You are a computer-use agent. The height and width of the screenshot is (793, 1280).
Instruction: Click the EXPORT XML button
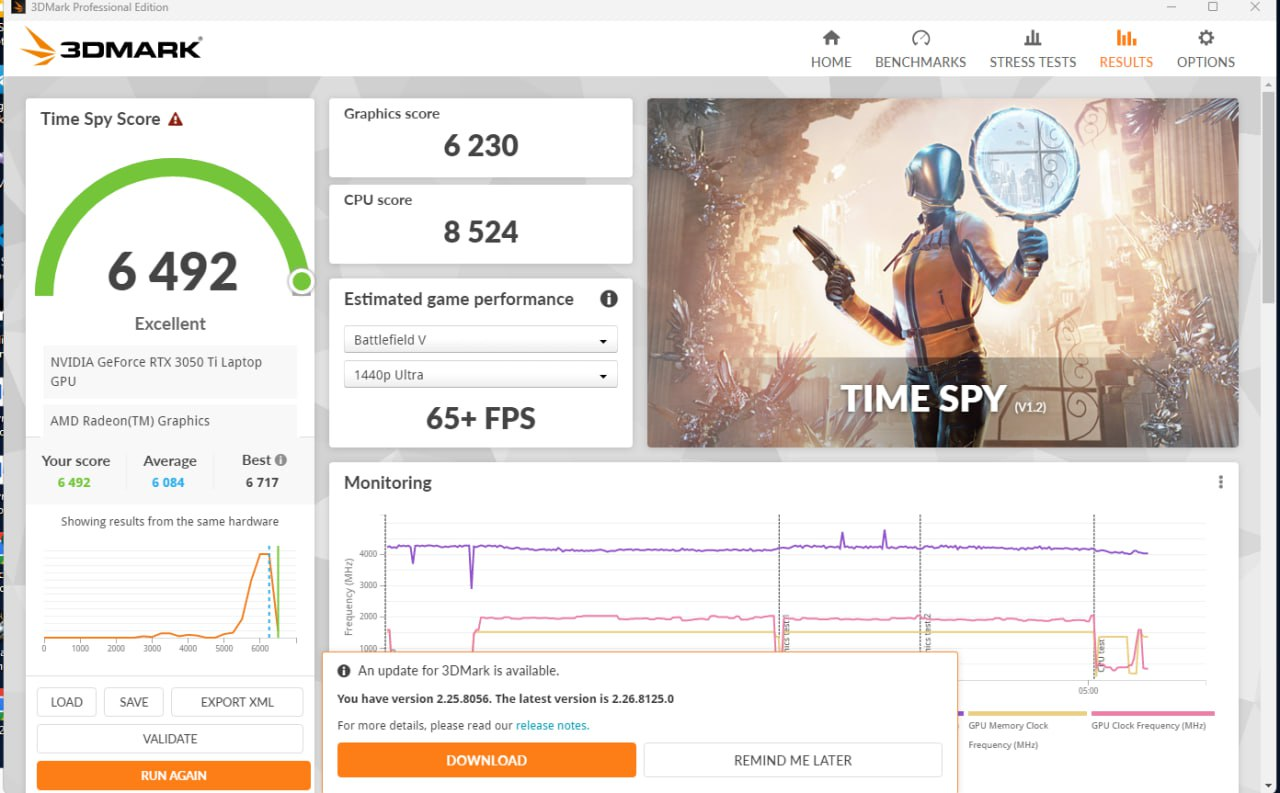coord(237,702)
